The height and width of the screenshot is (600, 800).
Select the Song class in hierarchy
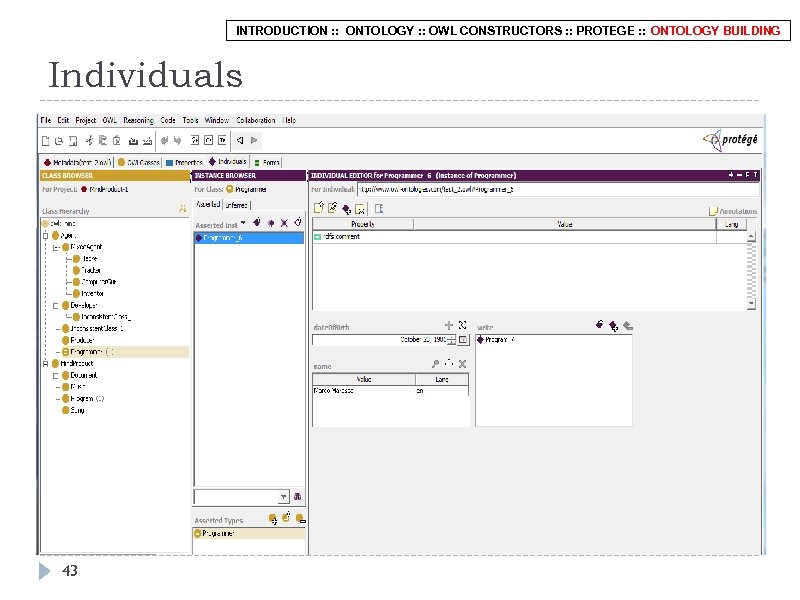coord(73,410)
